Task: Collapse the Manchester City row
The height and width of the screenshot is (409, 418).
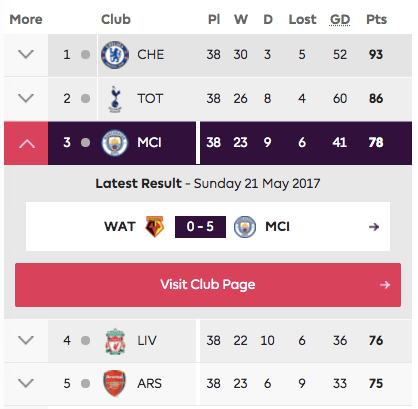Action: [26, 143]
